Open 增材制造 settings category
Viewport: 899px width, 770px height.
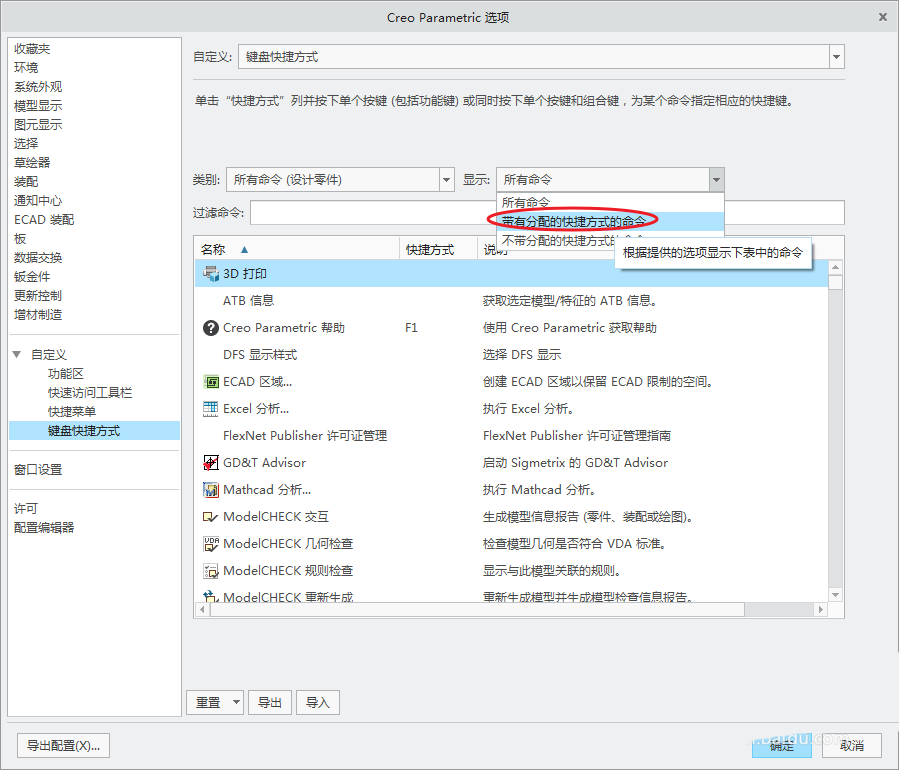pyautogui.click(x=38, y=314)
